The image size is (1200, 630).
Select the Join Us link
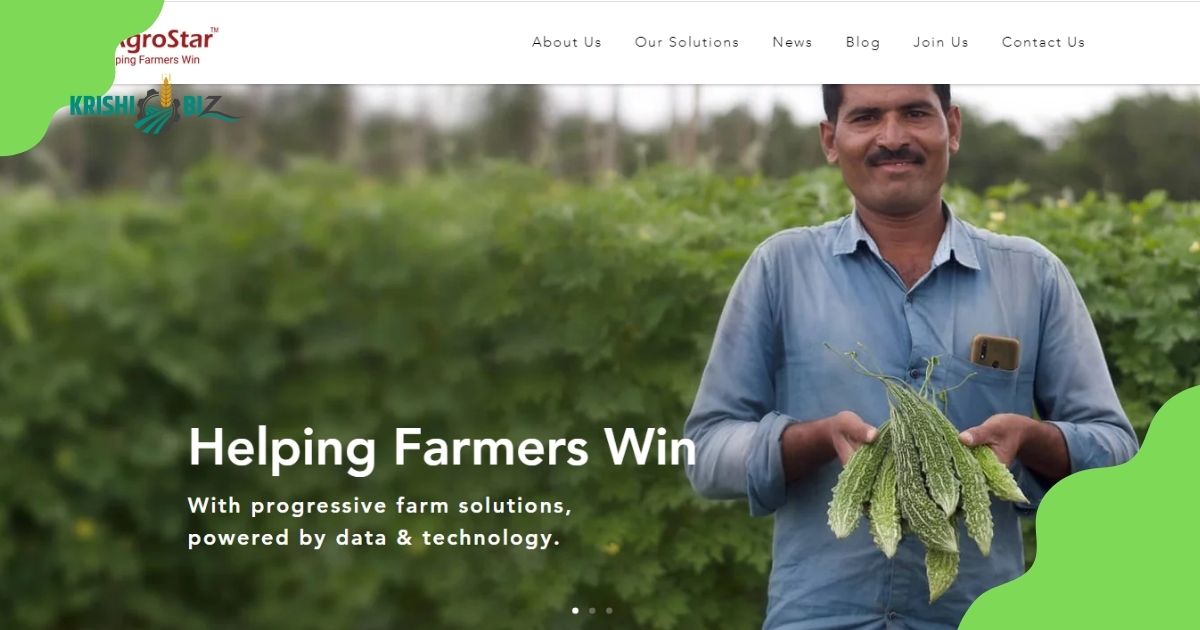pyautogui.click(x=941, y=42)
